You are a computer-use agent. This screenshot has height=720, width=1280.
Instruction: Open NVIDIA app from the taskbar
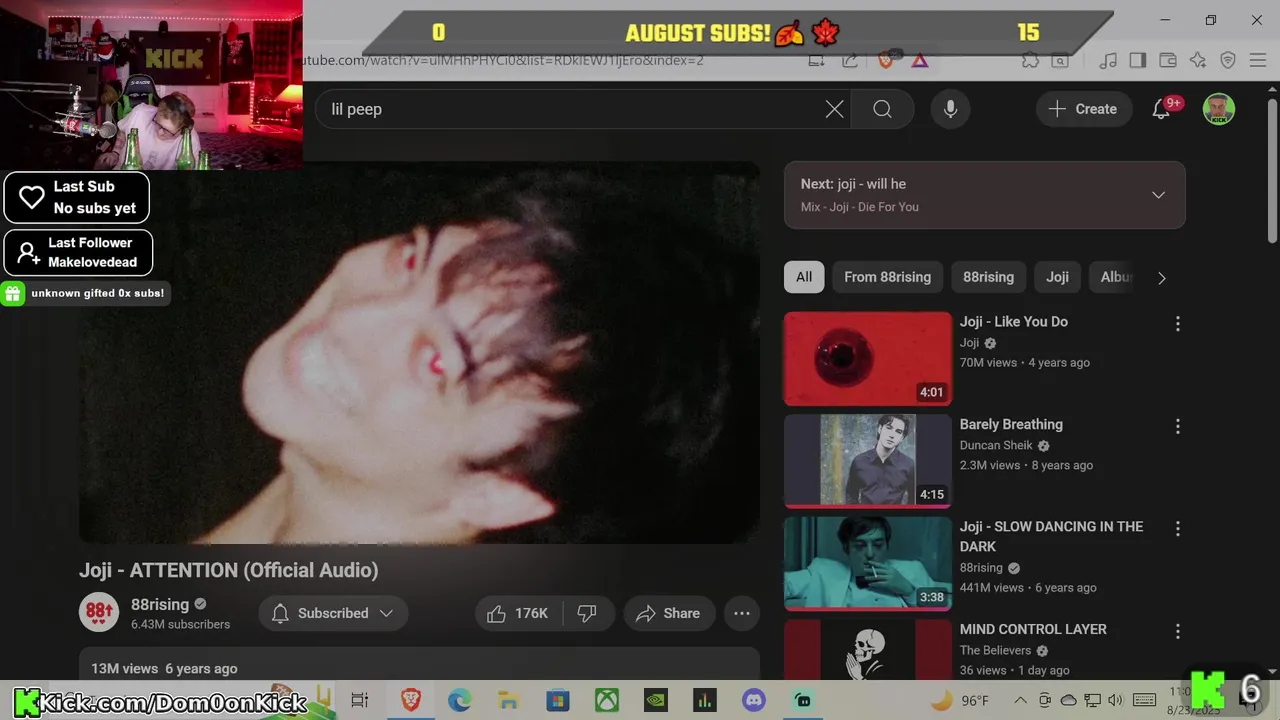(656, 700)
